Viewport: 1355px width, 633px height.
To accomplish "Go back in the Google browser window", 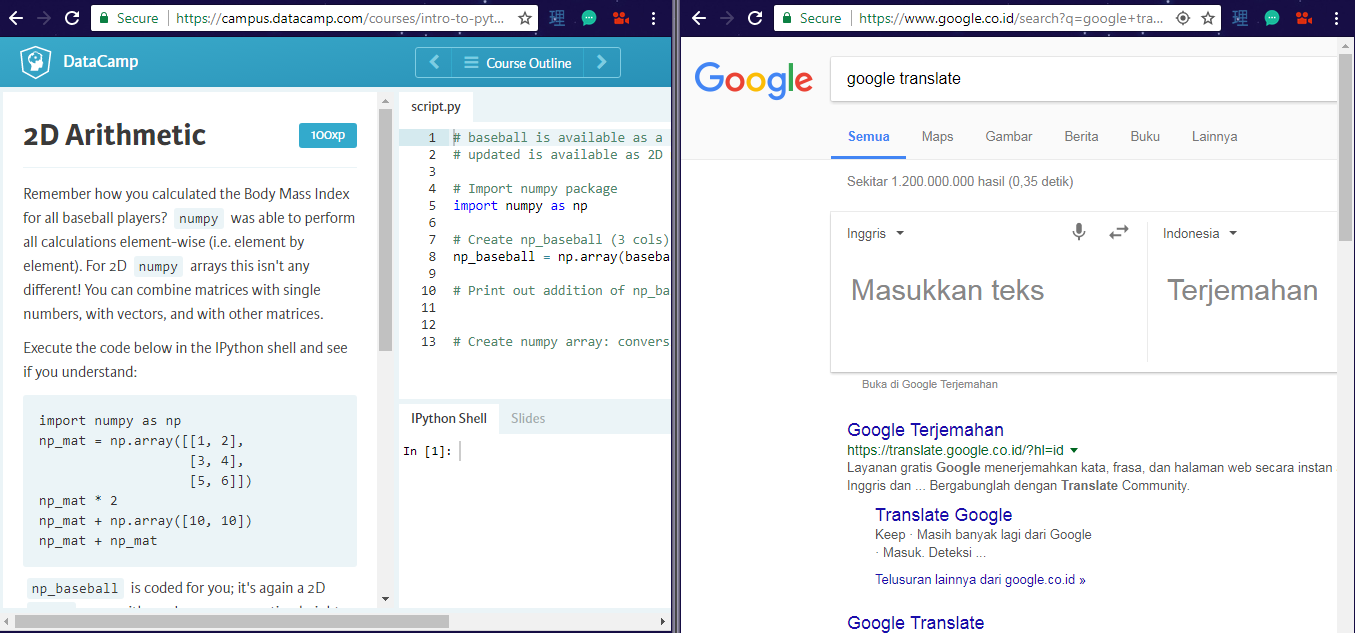I will point(699,18).
